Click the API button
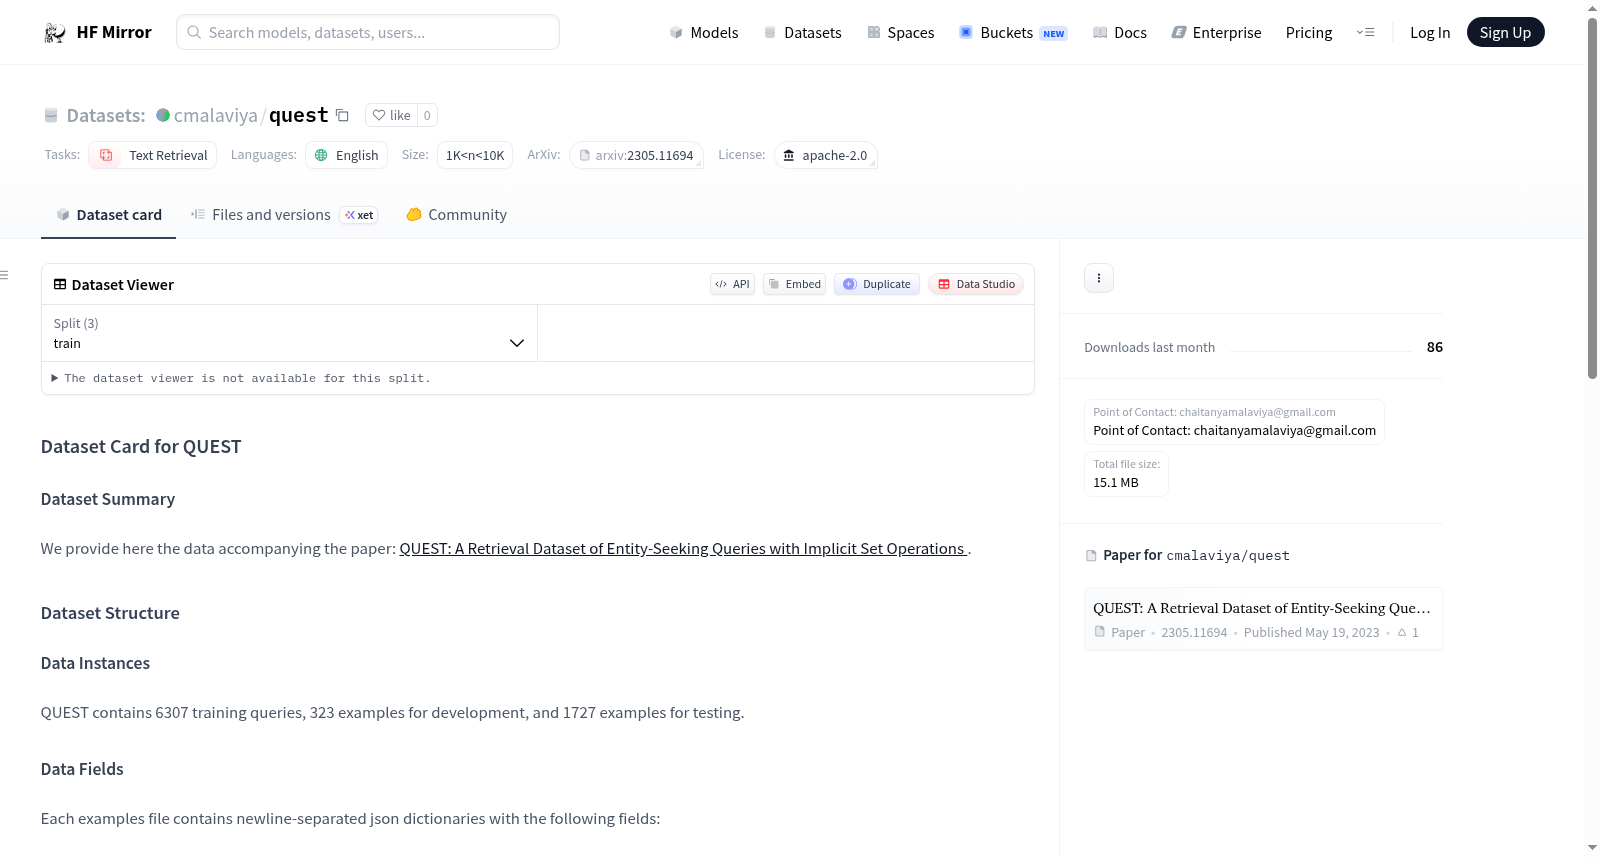Viewport: 1600px width, 857px height. 732,284
